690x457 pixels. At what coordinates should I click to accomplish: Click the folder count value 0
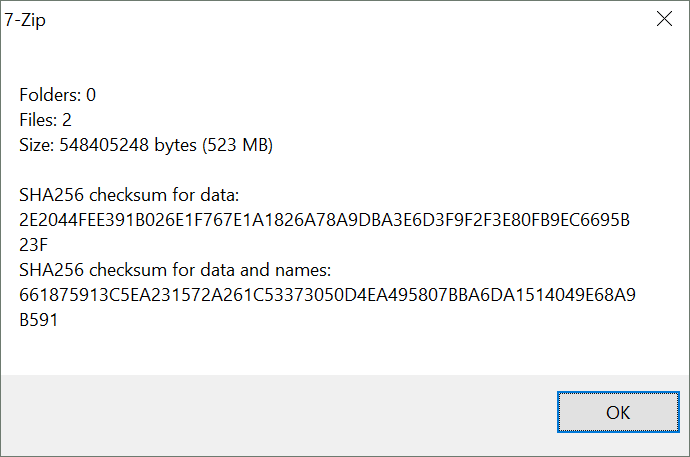(x=91, y=95)
